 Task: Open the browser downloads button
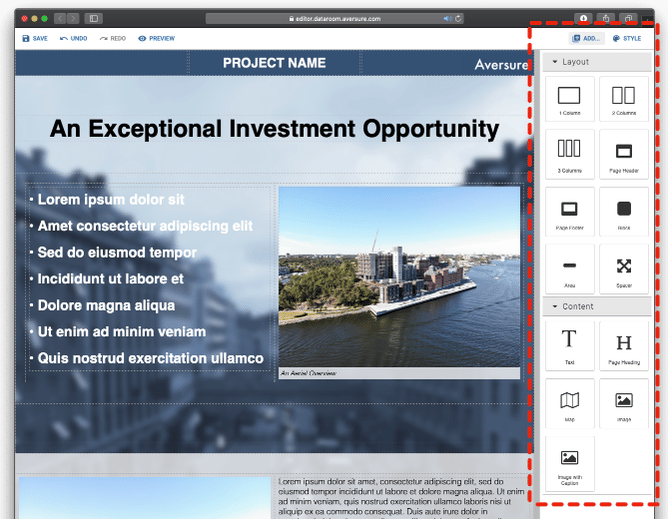(583, 18)
